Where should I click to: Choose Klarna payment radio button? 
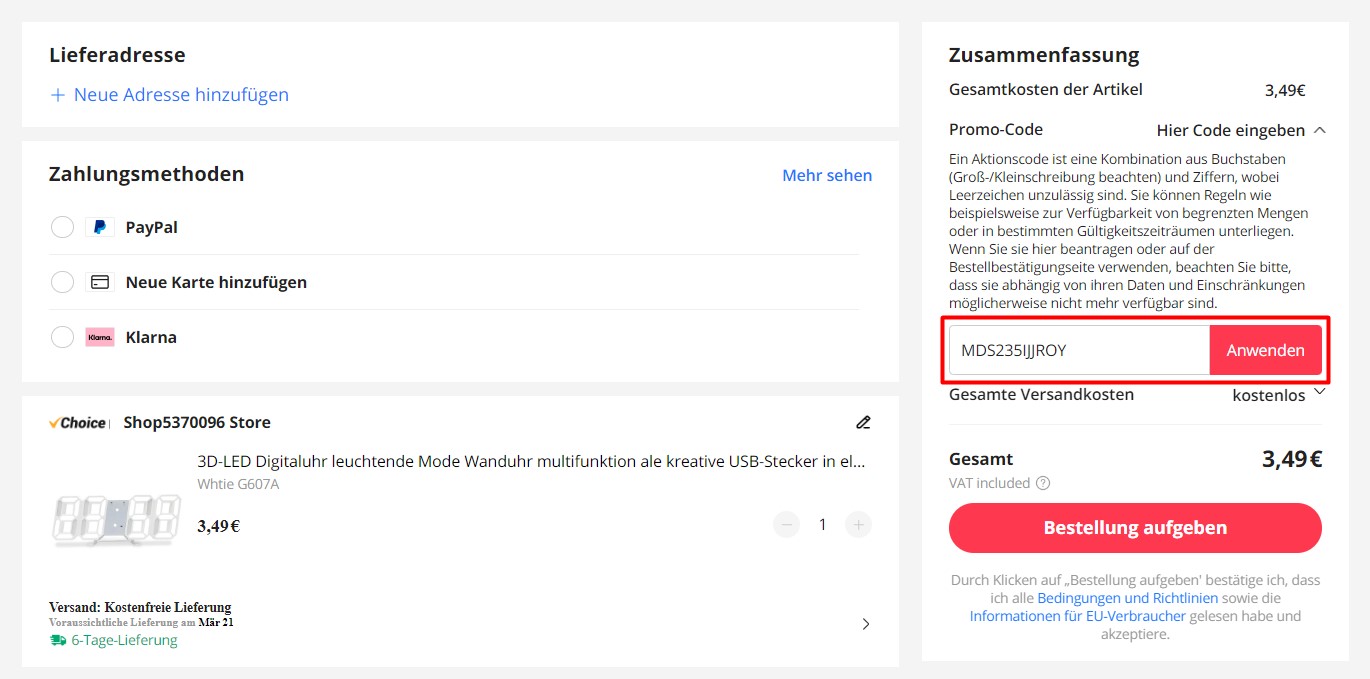click(x=62, y=337)
